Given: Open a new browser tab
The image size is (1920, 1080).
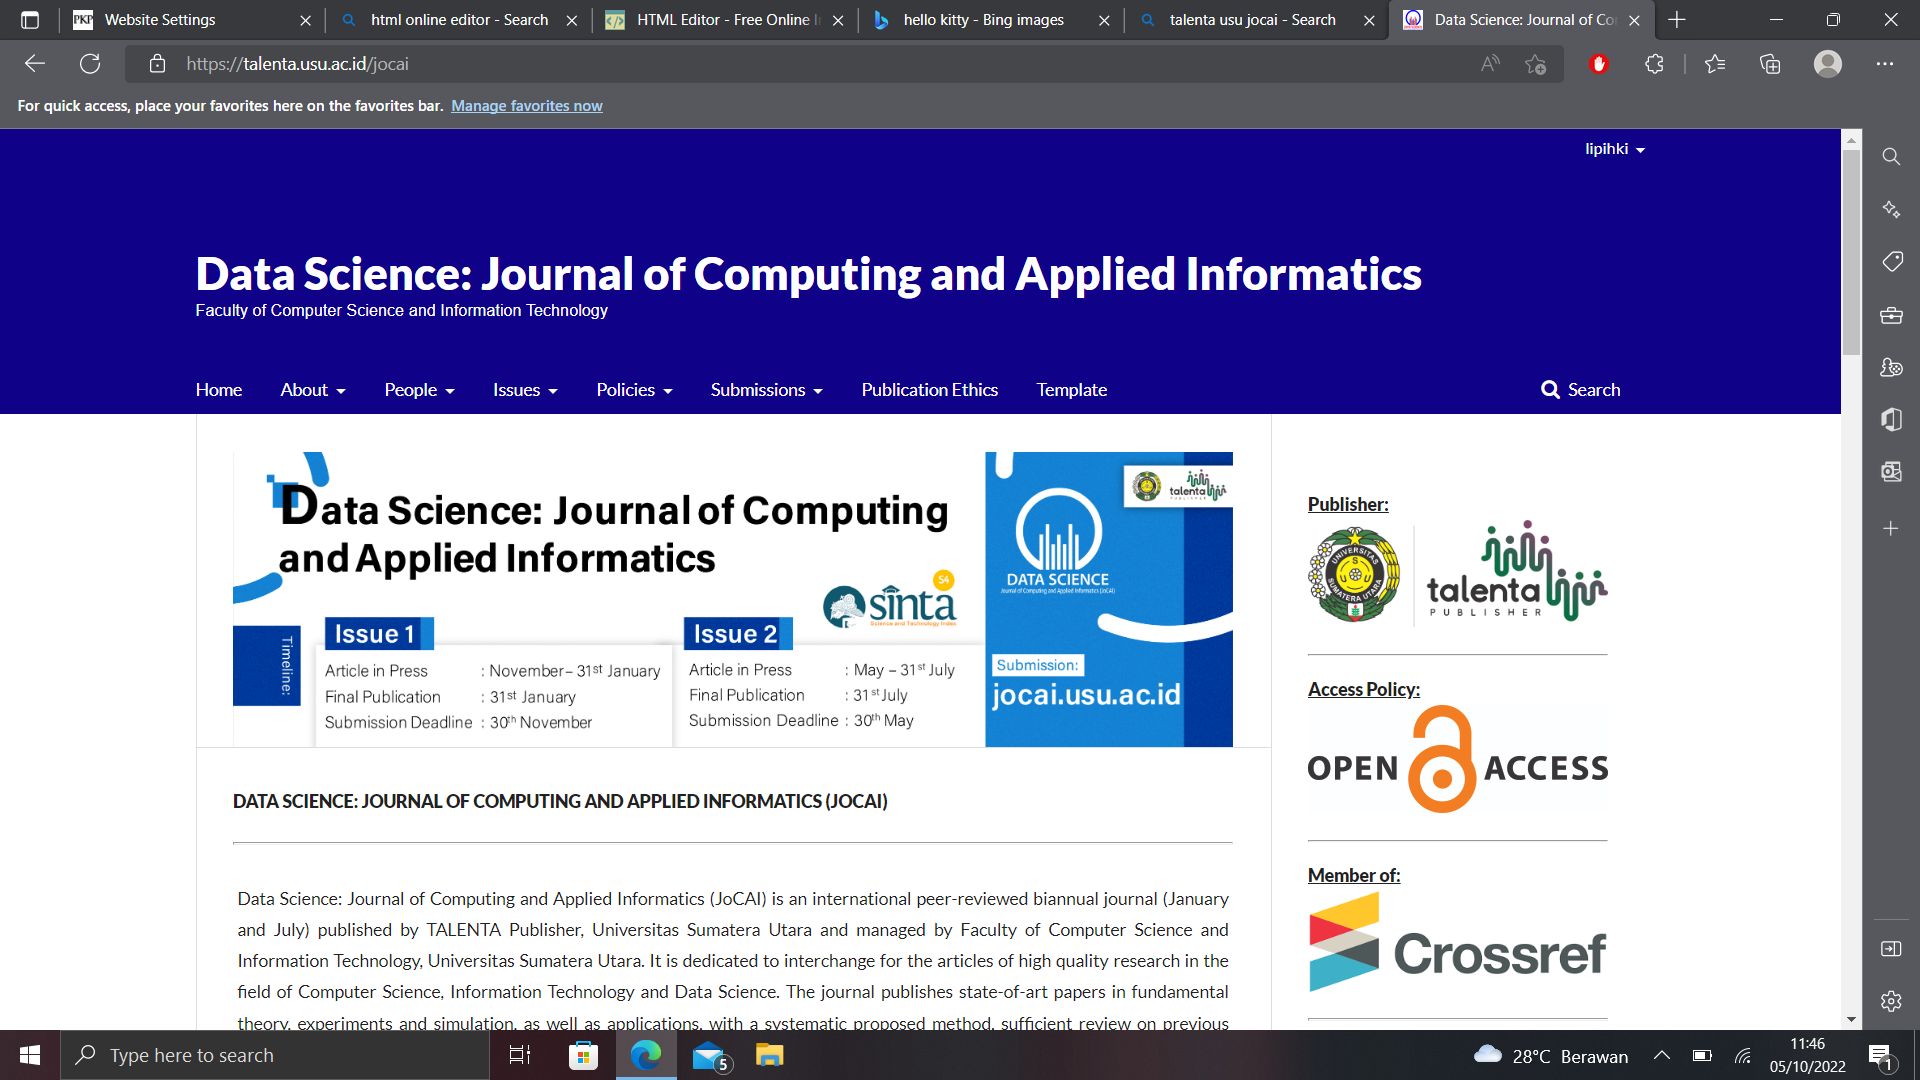Looking at the screenshot, I should [x=1677, y=20].
